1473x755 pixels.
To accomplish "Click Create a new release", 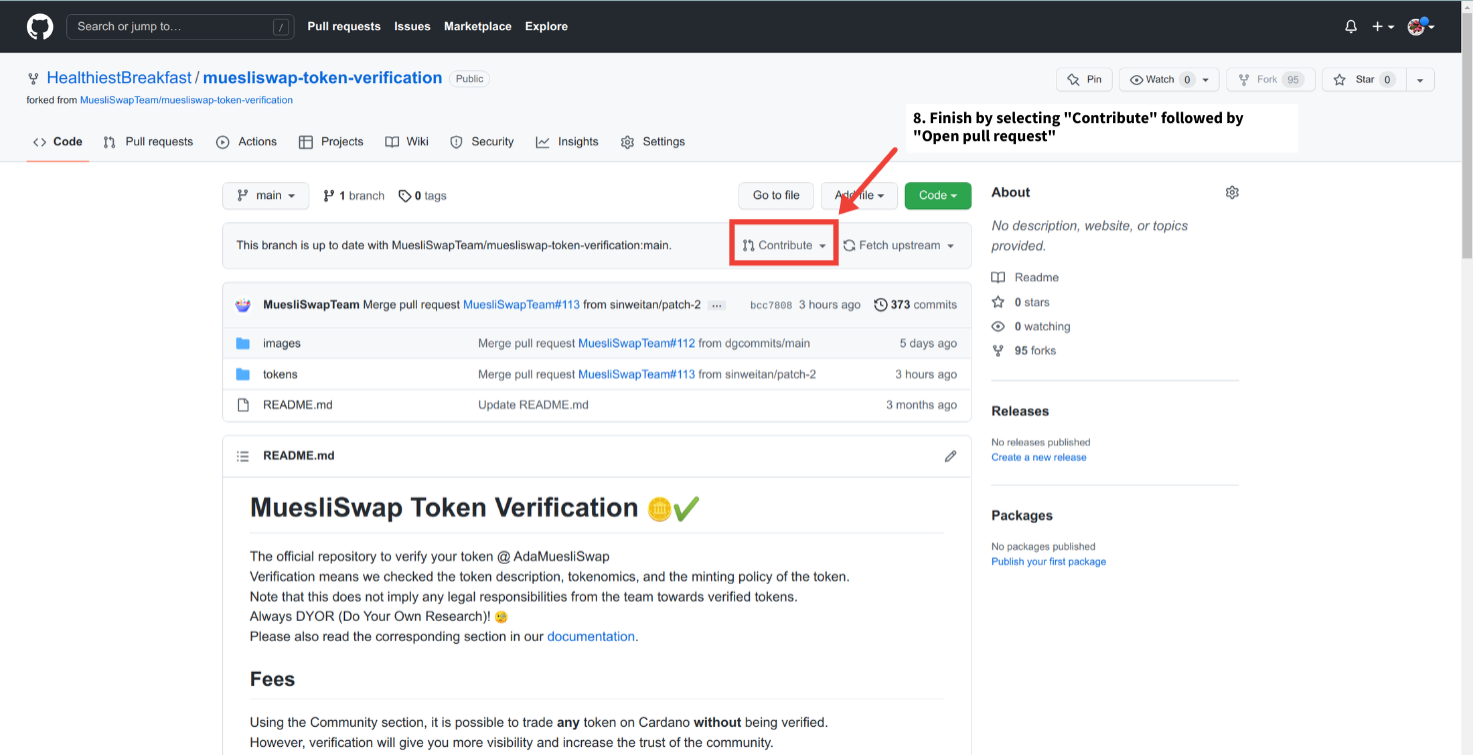I will point(1039,457).
